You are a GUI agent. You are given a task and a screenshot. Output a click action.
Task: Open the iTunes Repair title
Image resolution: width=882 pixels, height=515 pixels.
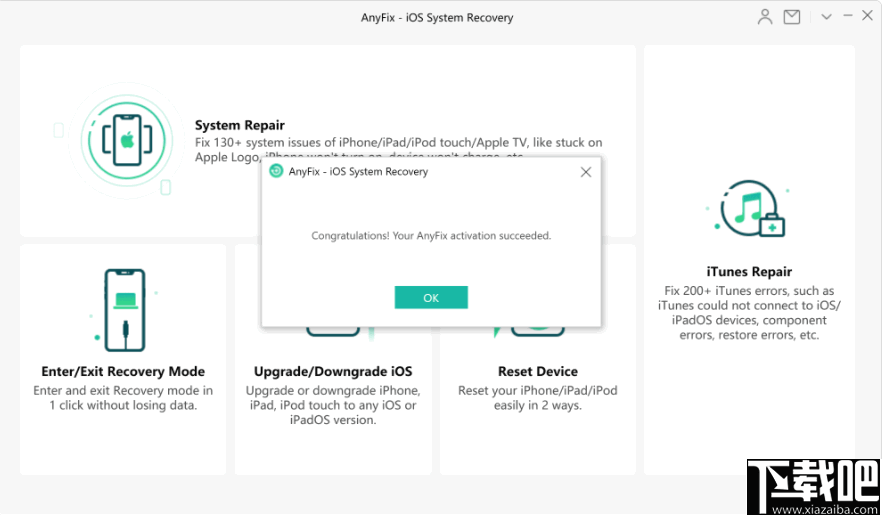[749, 272]
